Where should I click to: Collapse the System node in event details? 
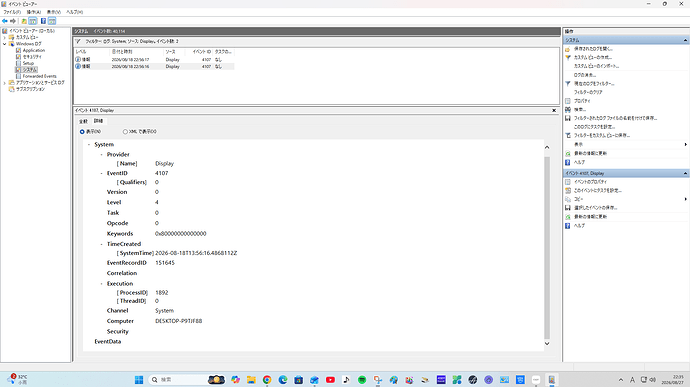tap(89, 144)
